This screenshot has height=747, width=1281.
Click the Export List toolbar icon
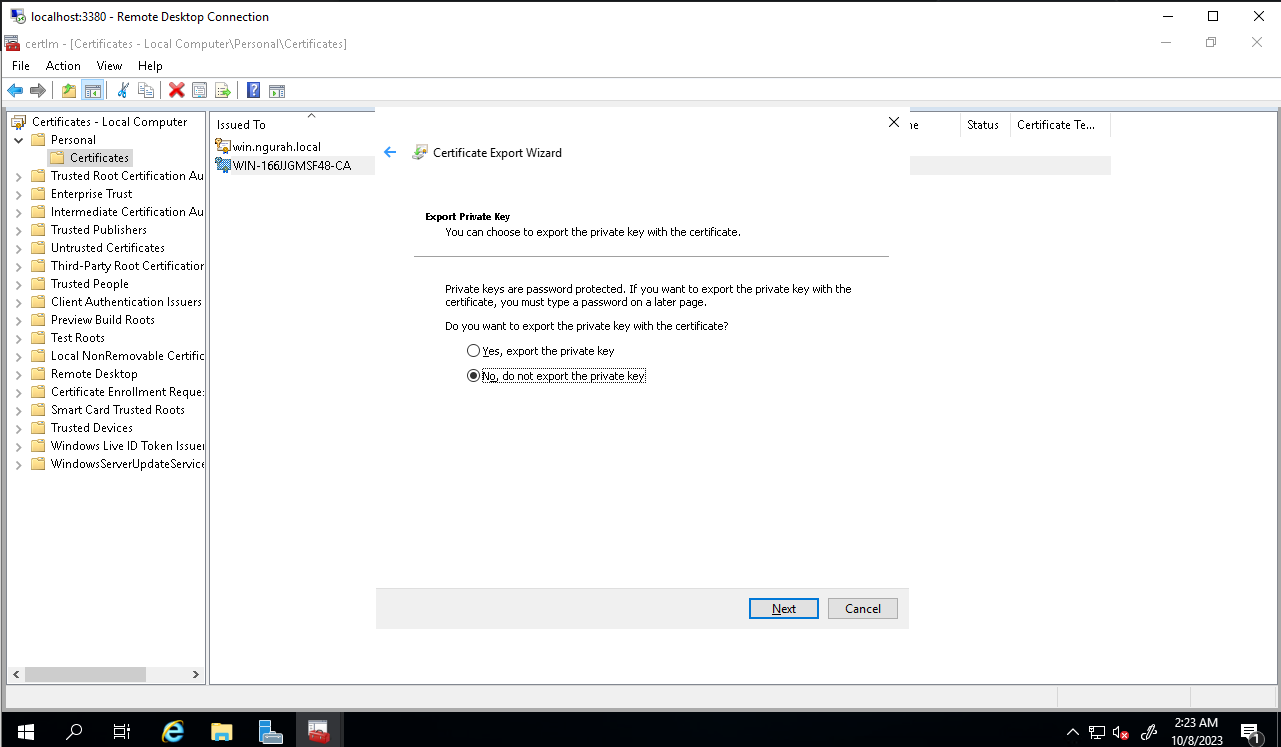tap(223, 91)
